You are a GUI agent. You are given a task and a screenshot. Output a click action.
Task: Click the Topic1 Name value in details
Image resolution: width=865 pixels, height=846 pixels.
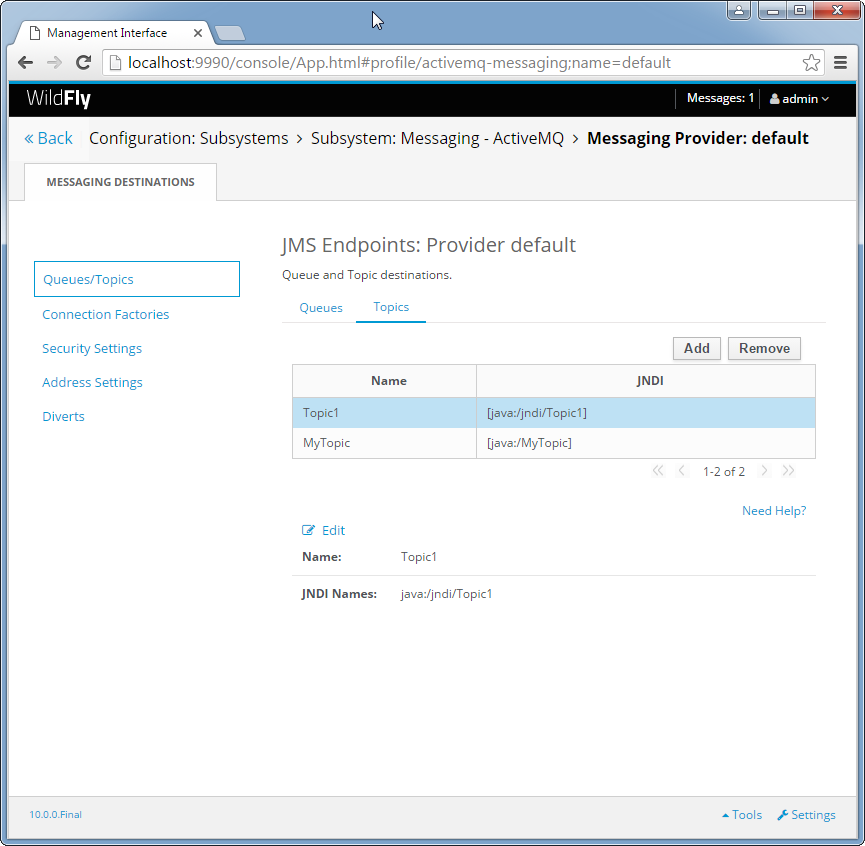tap(419, 557)
